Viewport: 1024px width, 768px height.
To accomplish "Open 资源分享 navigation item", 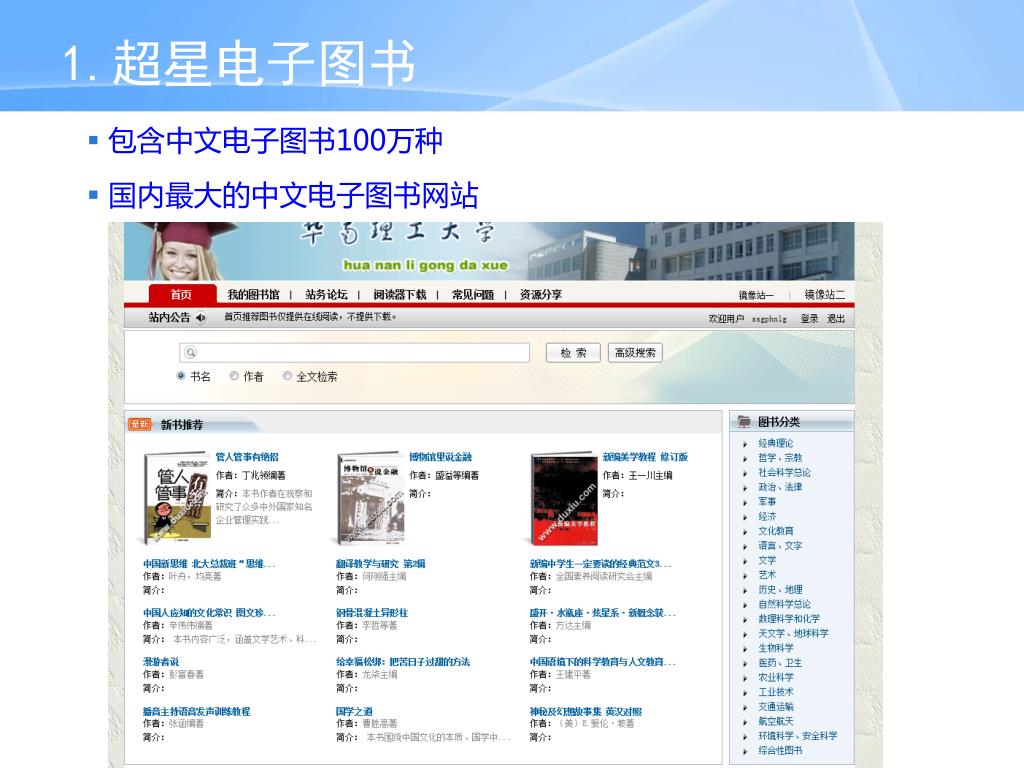I will coord(541,295).
